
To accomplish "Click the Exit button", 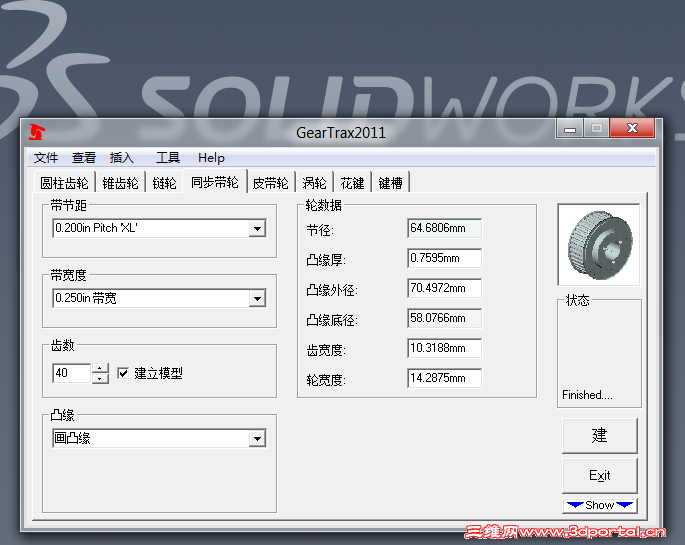I will (x=599, y=476).
